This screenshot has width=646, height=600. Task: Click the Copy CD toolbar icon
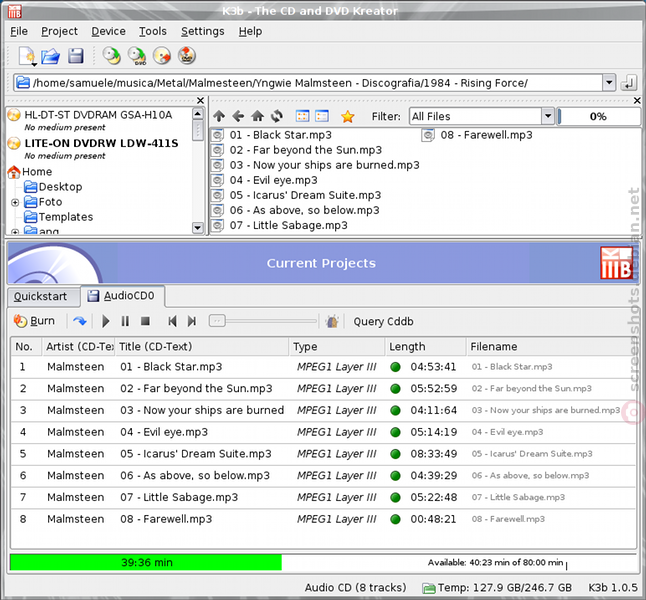pos(112,56)
